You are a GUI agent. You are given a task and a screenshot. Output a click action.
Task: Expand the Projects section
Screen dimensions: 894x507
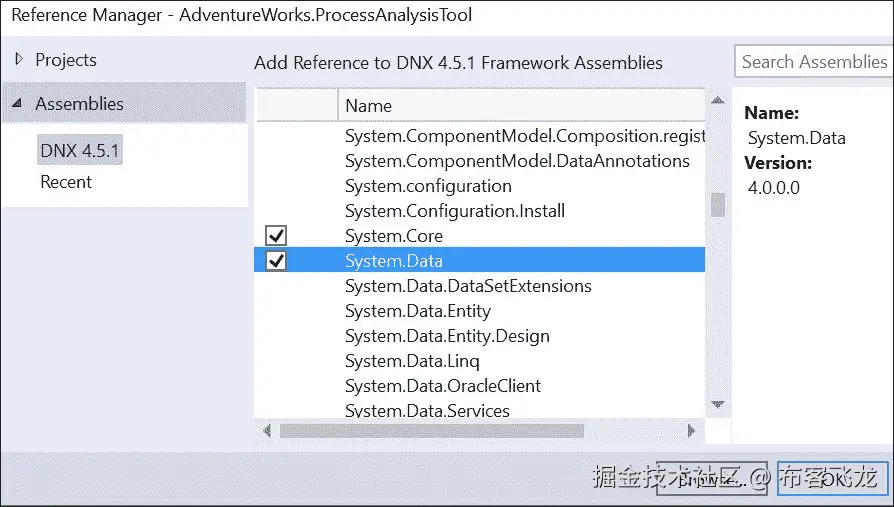pos(18,60)
